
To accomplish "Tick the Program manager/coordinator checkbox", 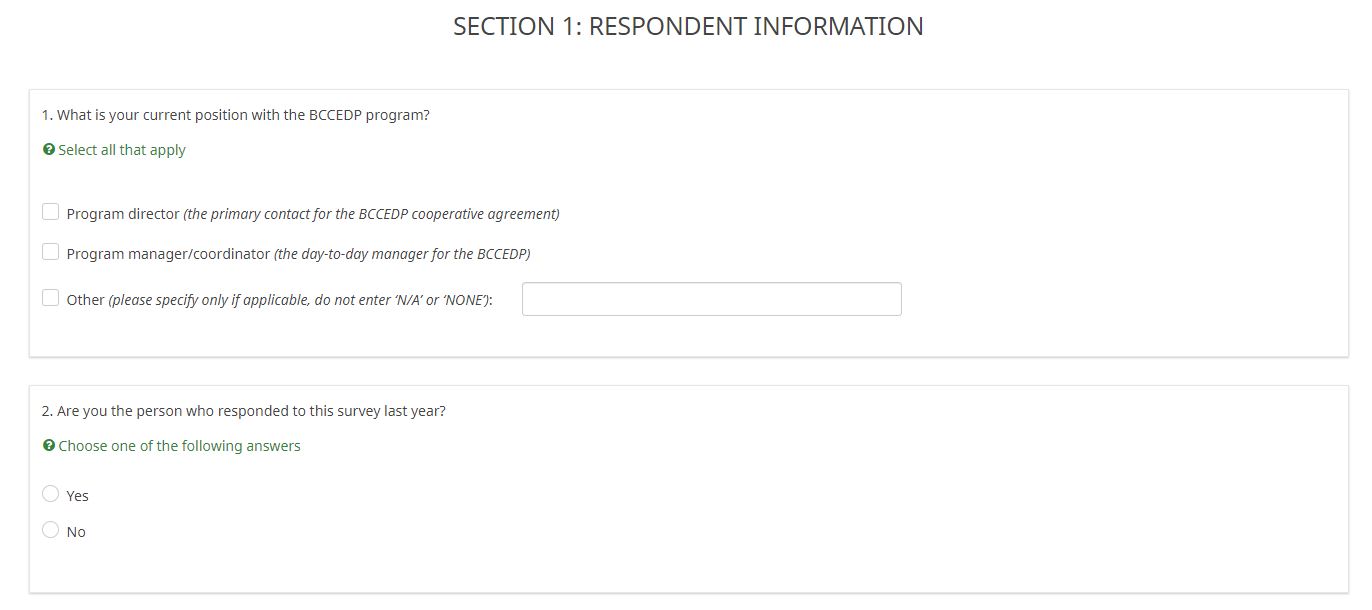I will click(x=51, y=252).
